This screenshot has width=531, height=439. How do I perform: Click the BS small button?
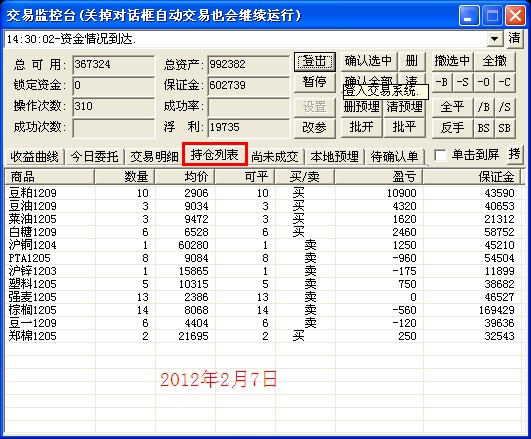(484, 128)
